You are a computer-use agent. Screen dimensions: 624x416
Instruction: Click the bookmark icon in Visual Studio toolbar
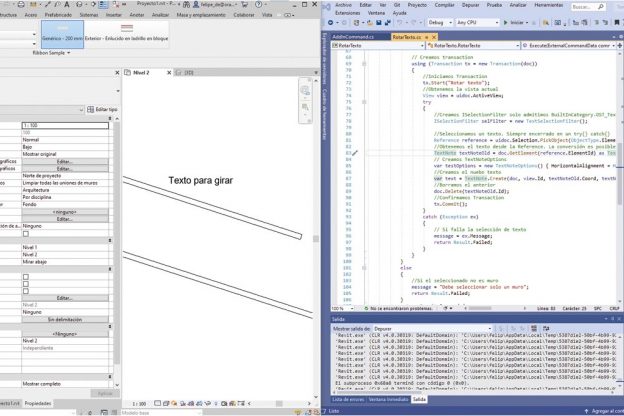coord(616,23)
